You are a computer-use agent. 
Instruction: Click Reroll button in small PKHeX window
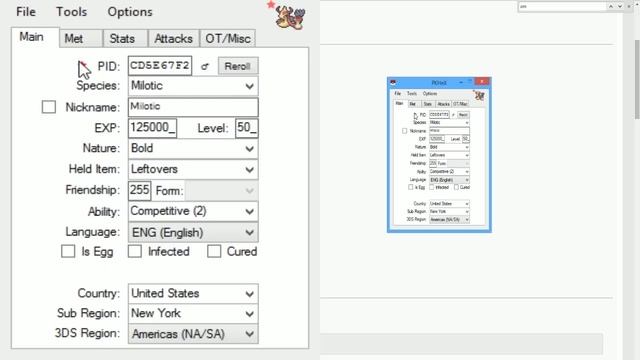(463, 115)
